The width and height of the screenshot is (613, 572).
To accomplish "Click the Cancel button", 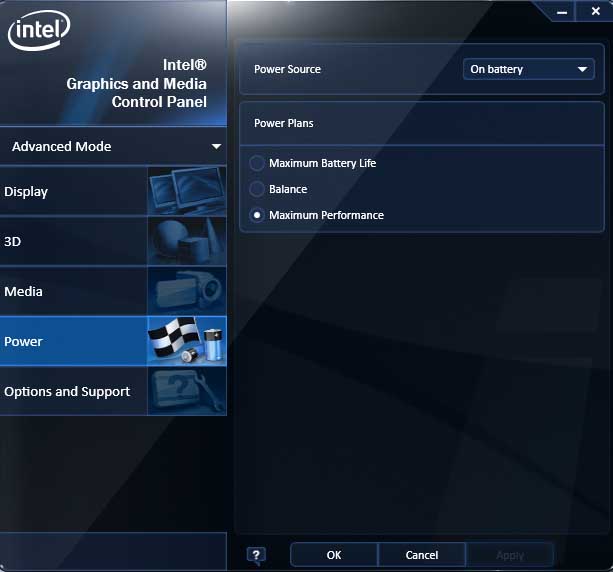I will (x=422, y=555).
